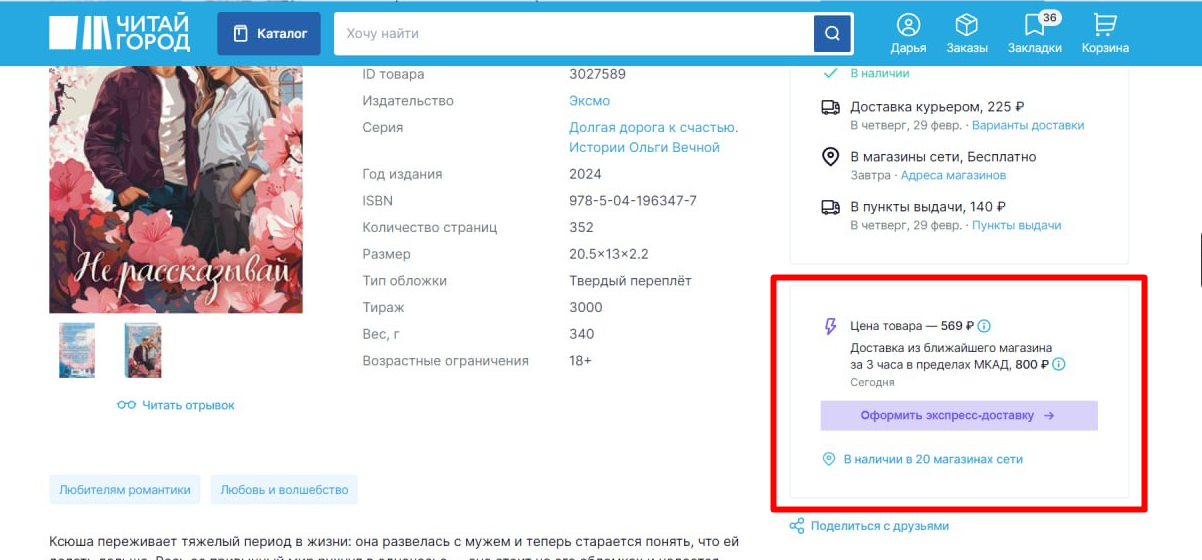Open the Каталог menu
Image resolution: width=1202 pixels, height=560 pixels.
(x=269, y=34)
